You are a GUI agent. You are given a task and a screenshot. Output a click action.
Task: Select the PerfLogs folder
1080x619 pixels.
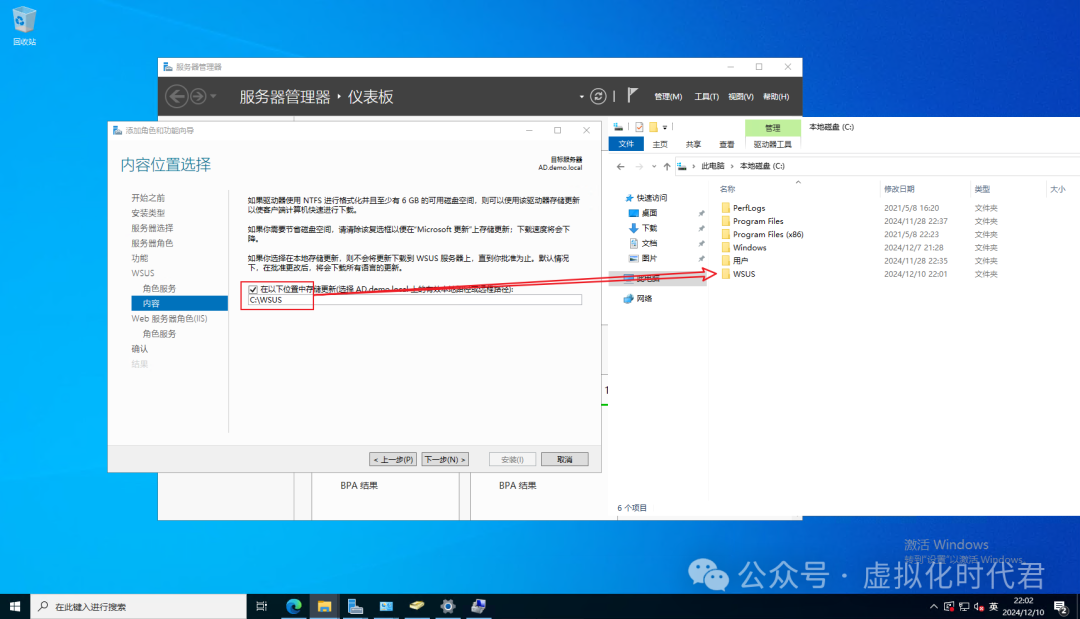click(x=749, y=208)
